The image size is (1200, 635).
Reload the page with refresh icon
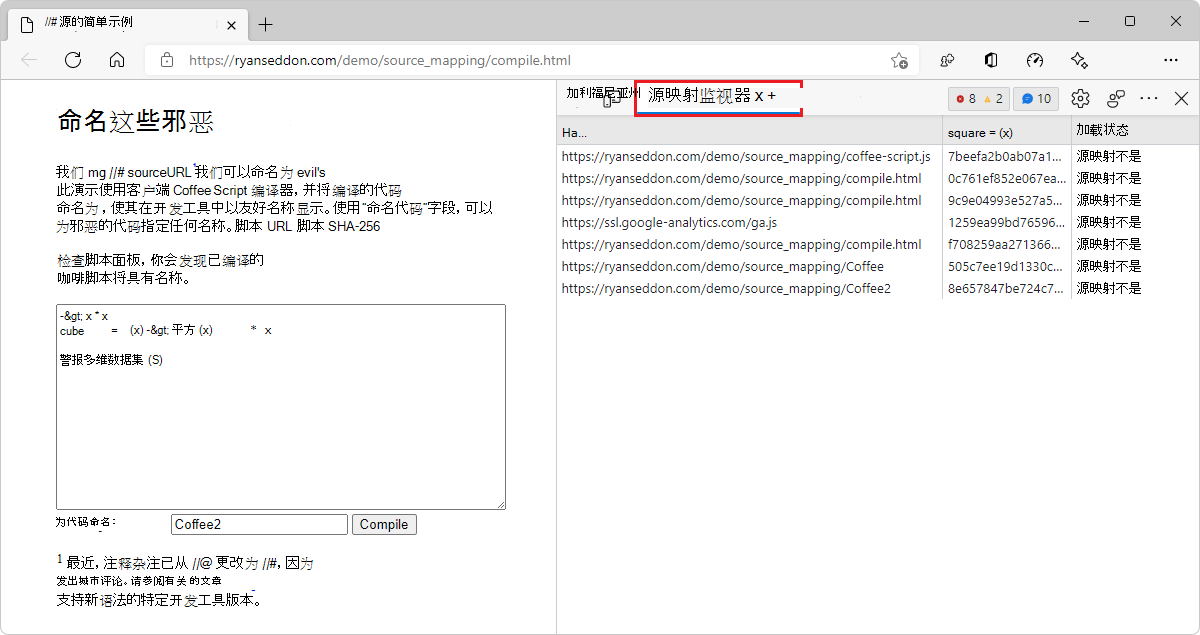(x=73, y=60)
